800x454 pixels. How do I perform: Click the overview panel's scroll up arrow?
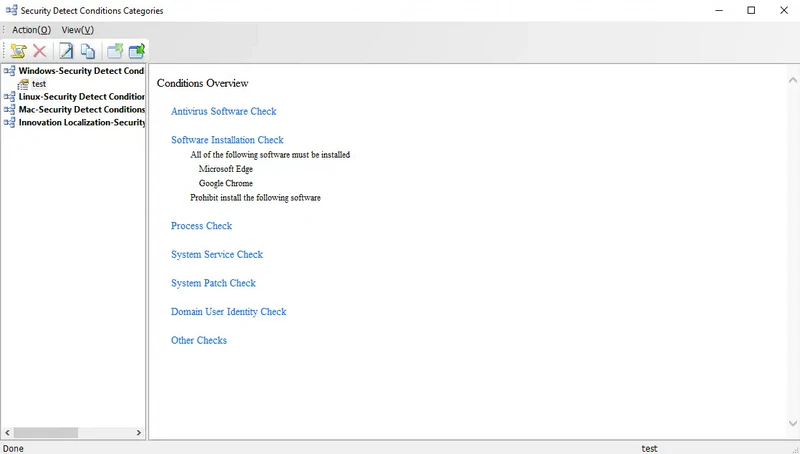tap(792, 80)
